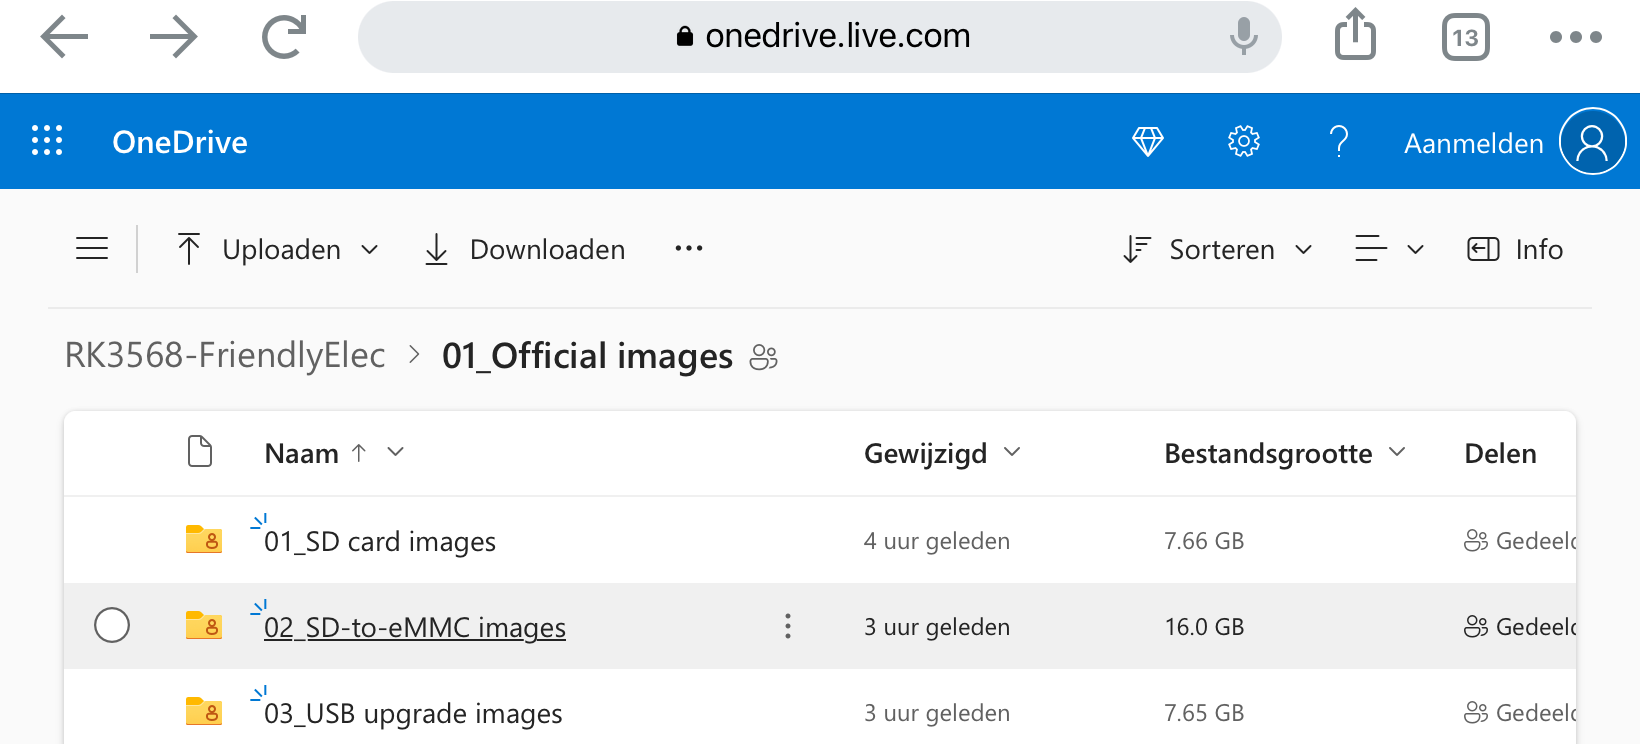Image resolution: width=1640 pixels, height=744 pixels.
Task: Toggle the hamburger navigation menu
Action: pyautogui.click(x=92, y=249)
